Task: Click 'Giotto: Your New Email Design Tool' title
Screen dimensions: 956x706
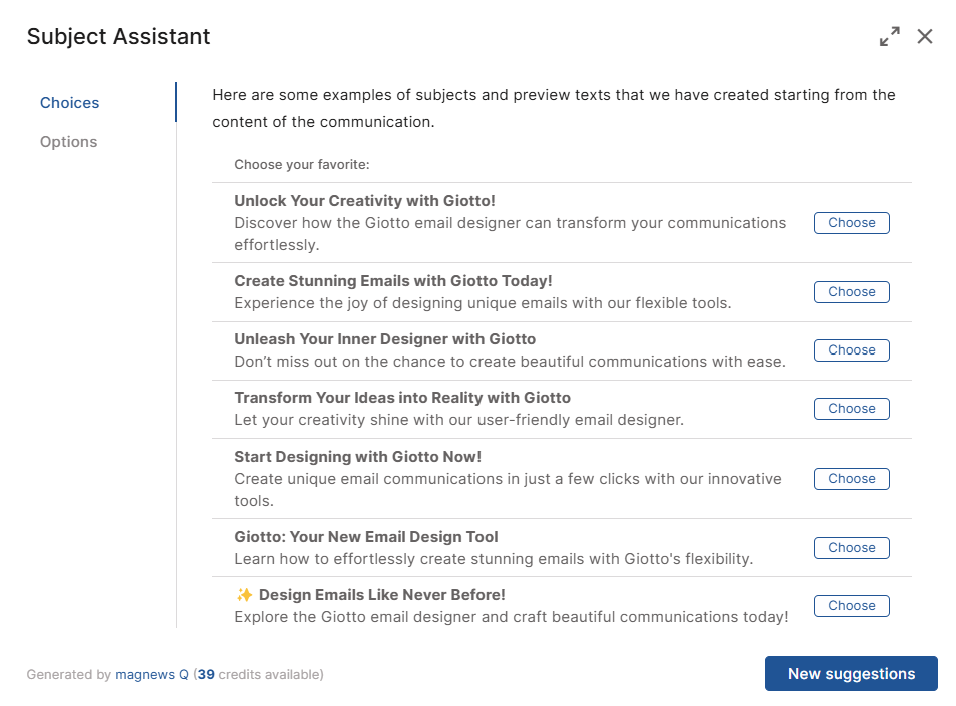Action: click(366, 537)
